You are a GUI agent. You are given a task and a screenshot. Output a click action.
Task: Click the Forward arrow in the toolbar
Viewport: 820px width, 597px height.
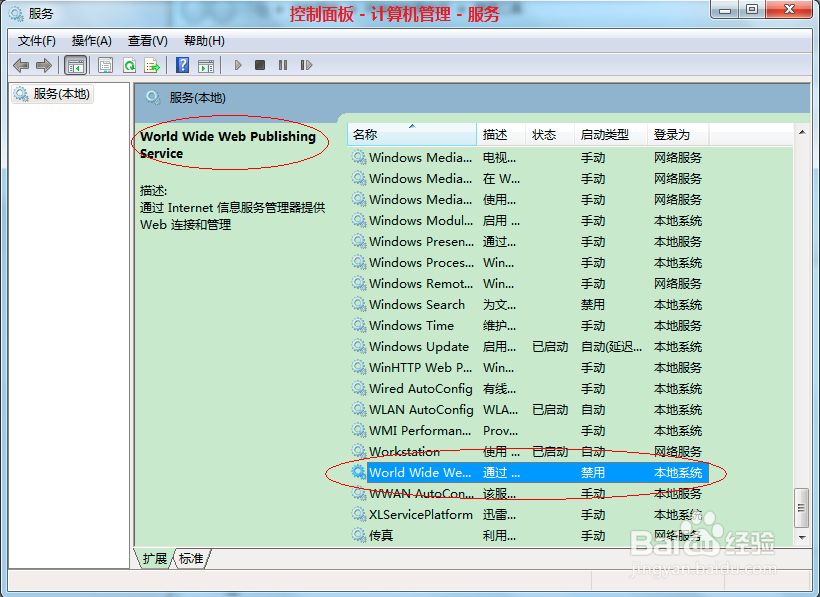click(x=44, y=65)
